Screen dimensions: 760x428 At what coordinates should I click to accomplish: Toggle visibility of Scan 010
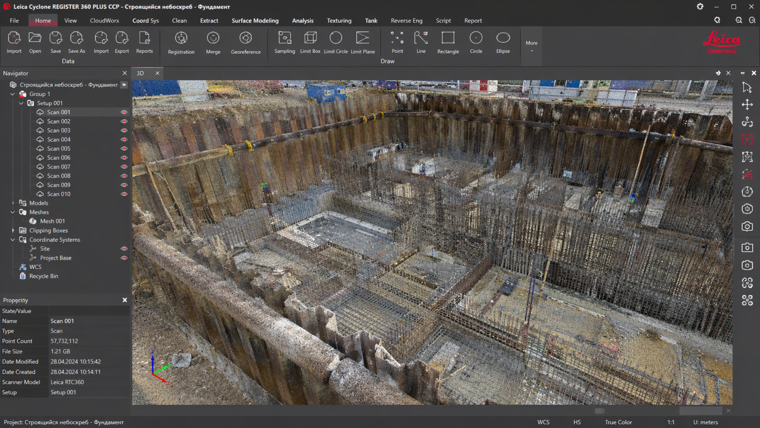click(124, 194)
